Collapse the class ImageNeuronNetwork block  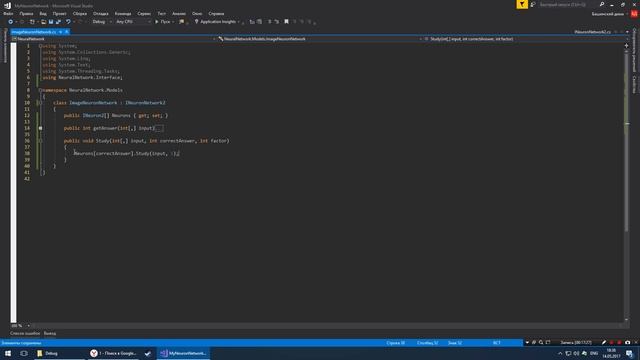coord(40,103)
